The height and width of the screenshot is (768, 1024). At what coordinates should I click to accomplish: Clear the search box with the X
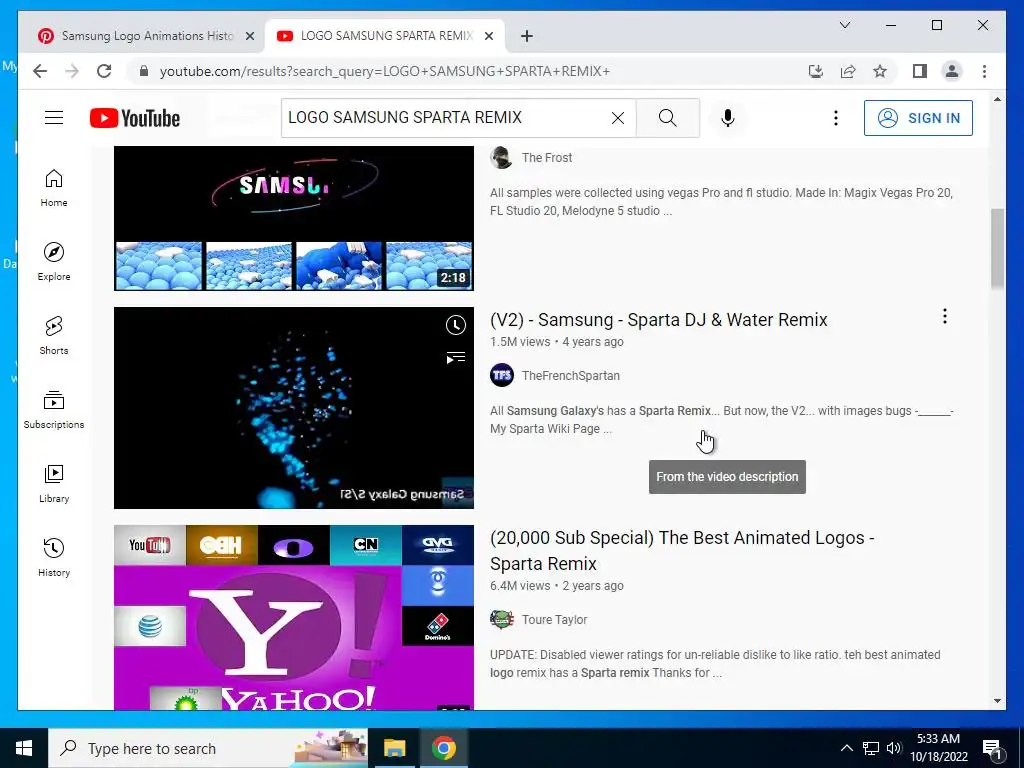617,118
